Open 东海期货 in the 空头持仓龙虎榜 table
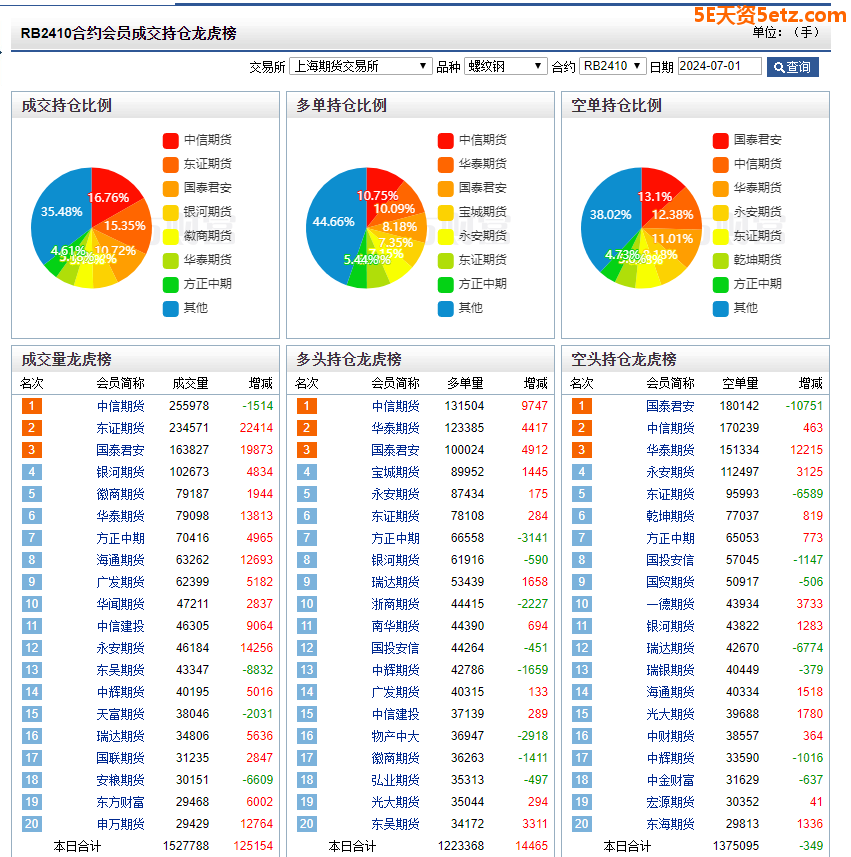 tap(671, 824)
